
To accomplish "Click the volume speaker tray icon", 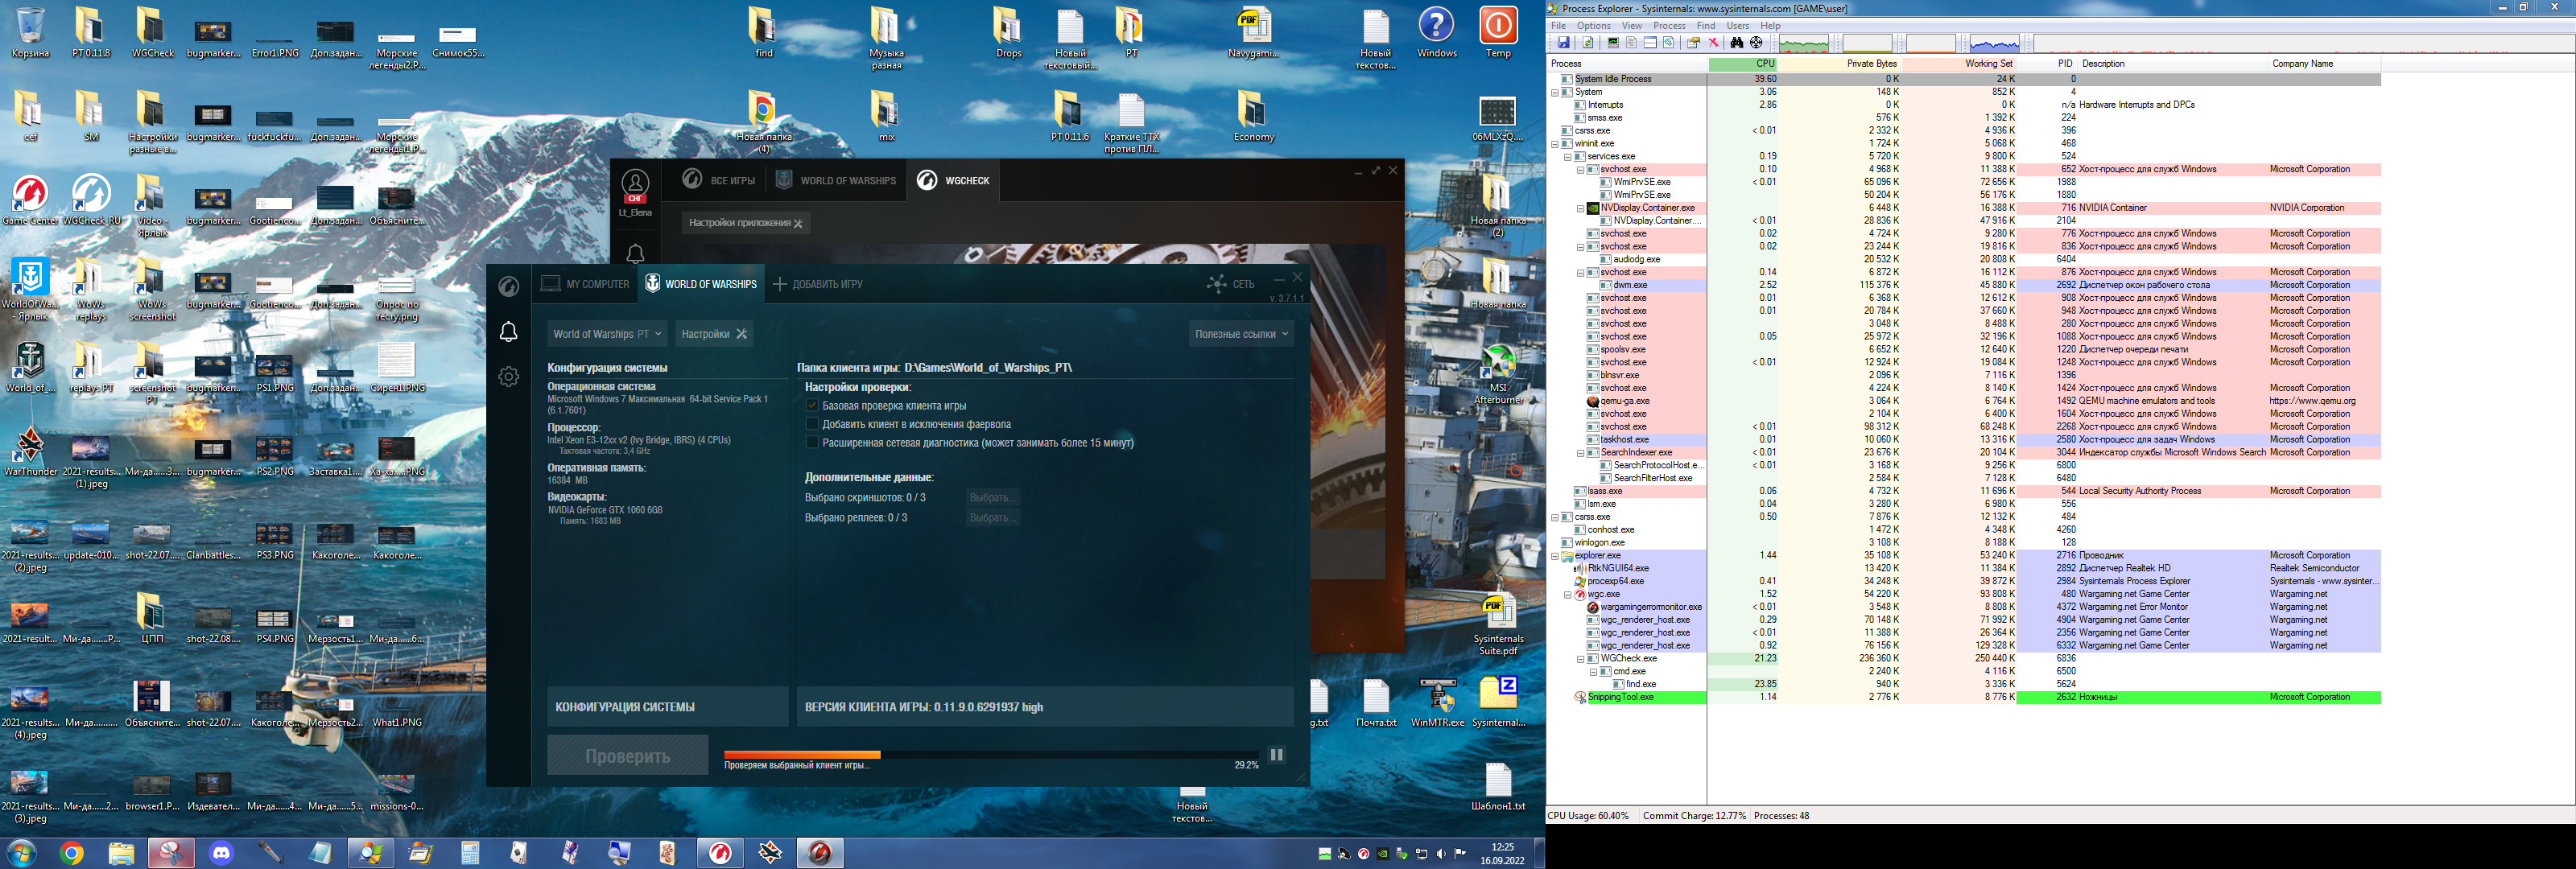I will click(x=1441, y=854).
